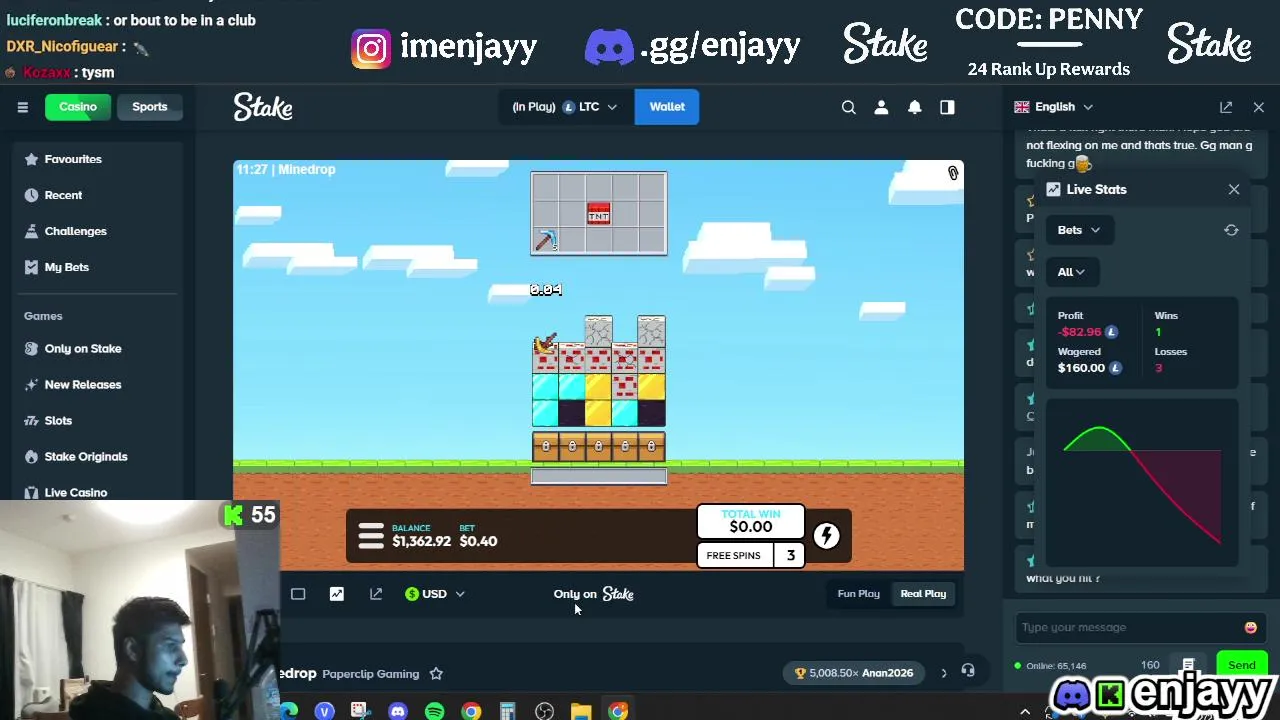Click the Stake logo in header
The width and height of the screenshot is (1280, 720).
(263, 107)
